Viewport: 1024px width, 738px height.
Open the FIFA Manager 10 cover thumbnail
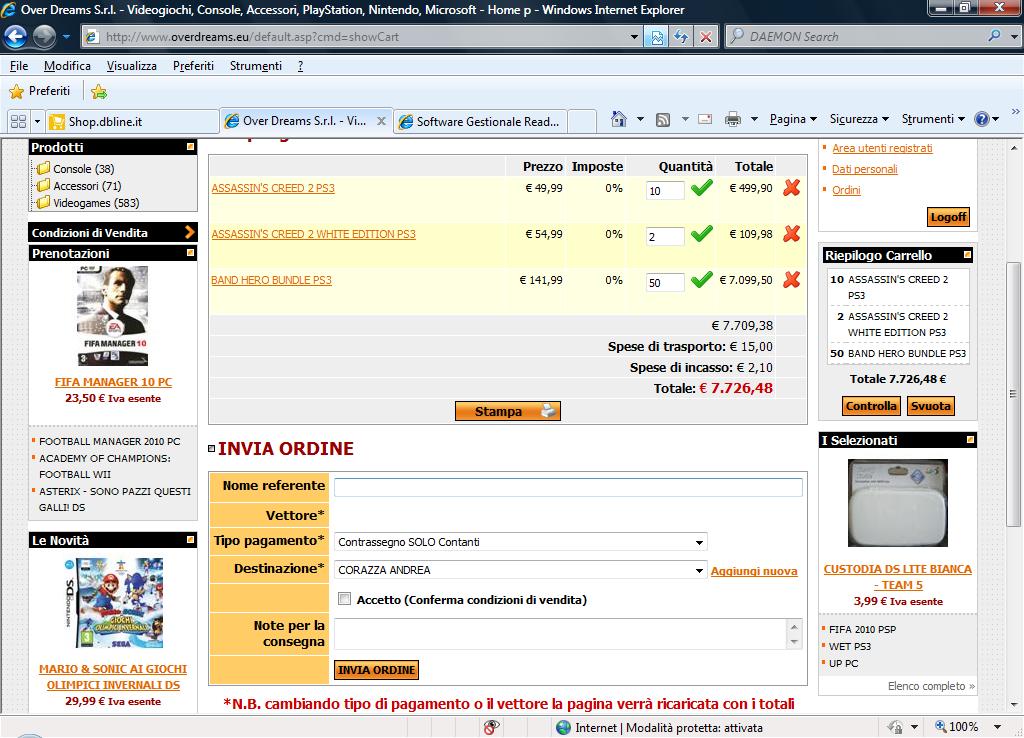(112, 315)
